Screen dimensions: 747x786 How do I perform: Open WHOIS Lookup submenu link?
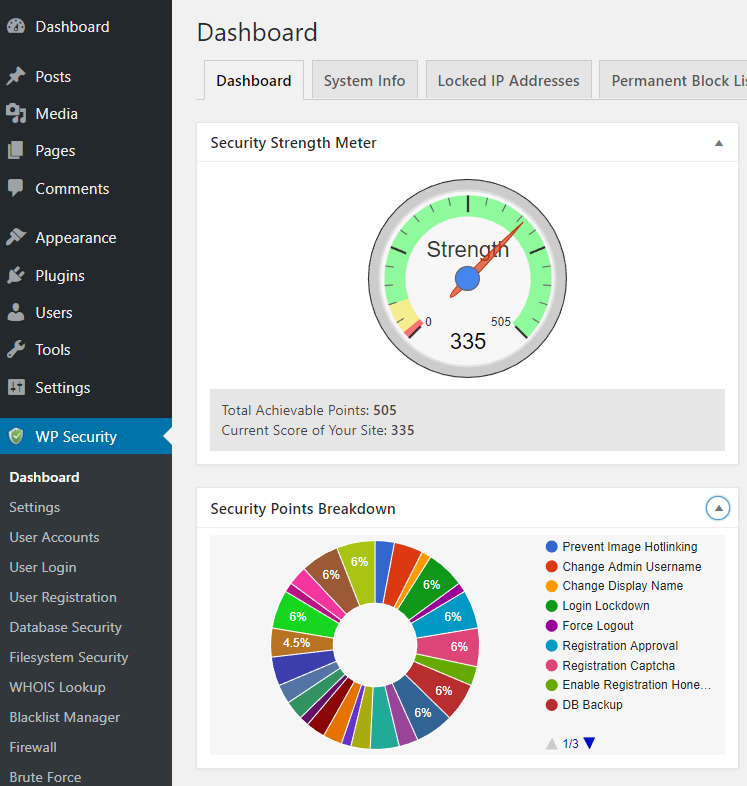[x=57, y=687]
